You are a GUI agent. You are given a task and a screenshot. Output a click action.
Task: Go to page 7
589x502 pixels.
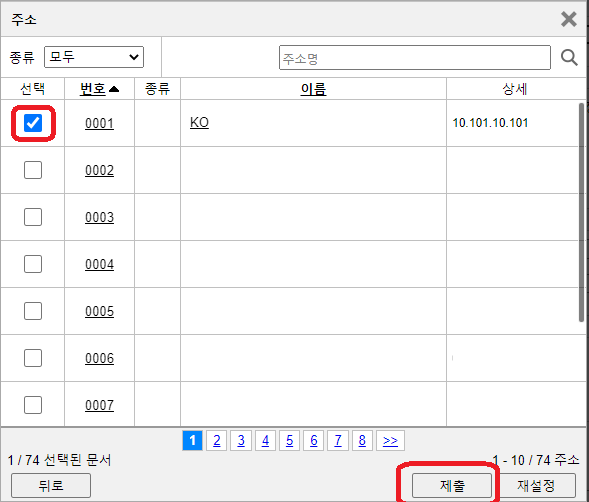pyautogui.click(x=338, y=440)
